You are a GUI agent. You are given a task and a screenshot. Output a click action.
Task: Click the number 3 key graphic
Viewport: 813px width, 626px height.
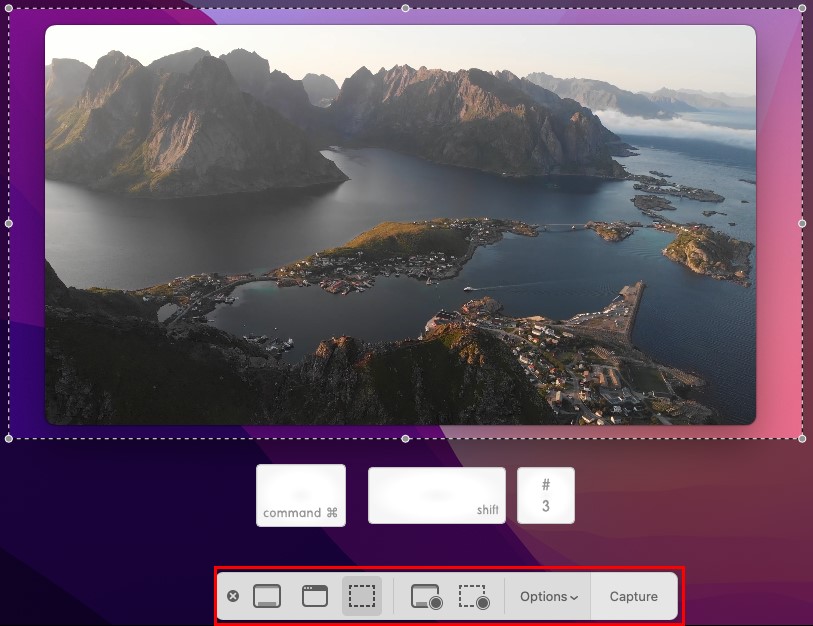tap(546, 495)
